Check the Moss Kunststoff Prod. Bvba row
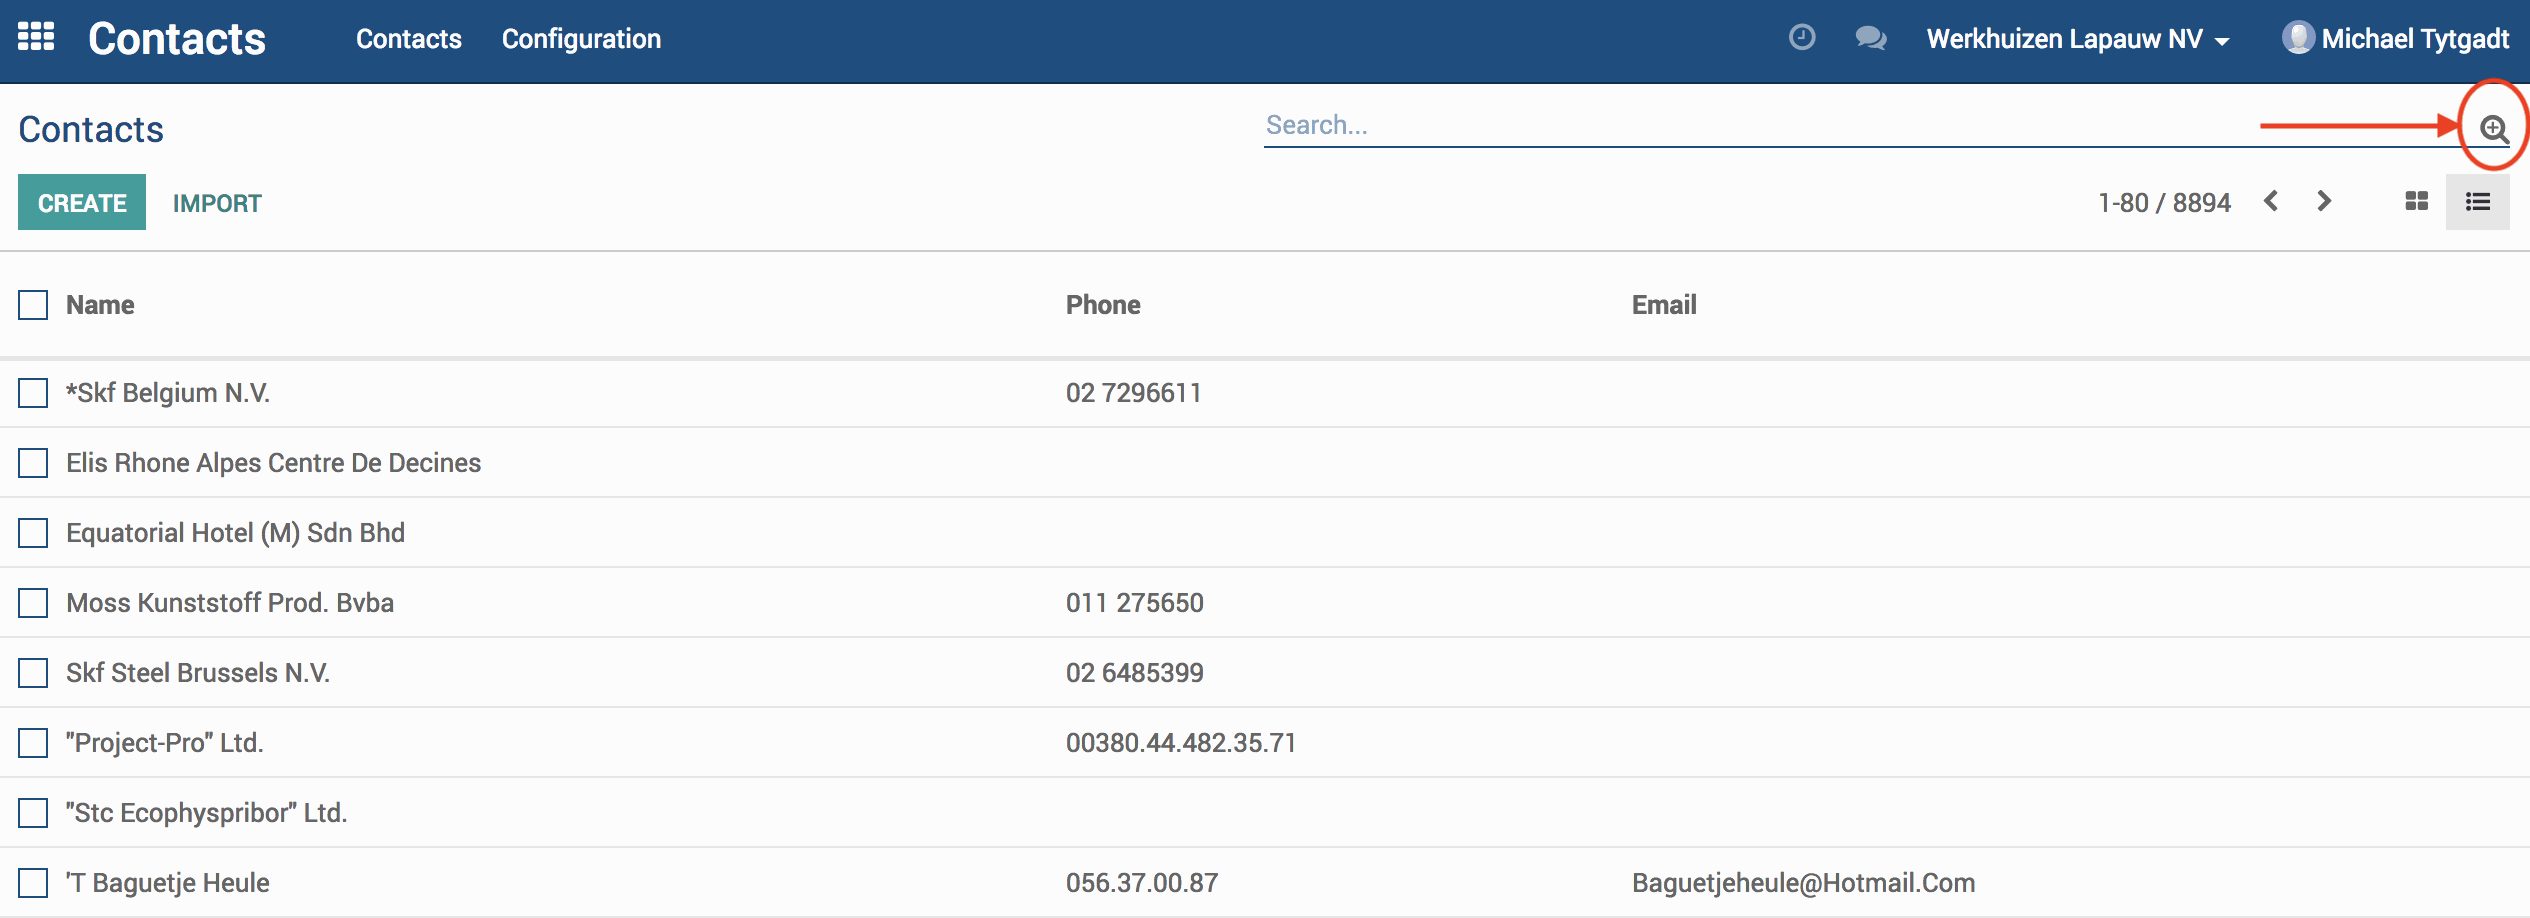2530x918 pixels. (x=33, y=603)
